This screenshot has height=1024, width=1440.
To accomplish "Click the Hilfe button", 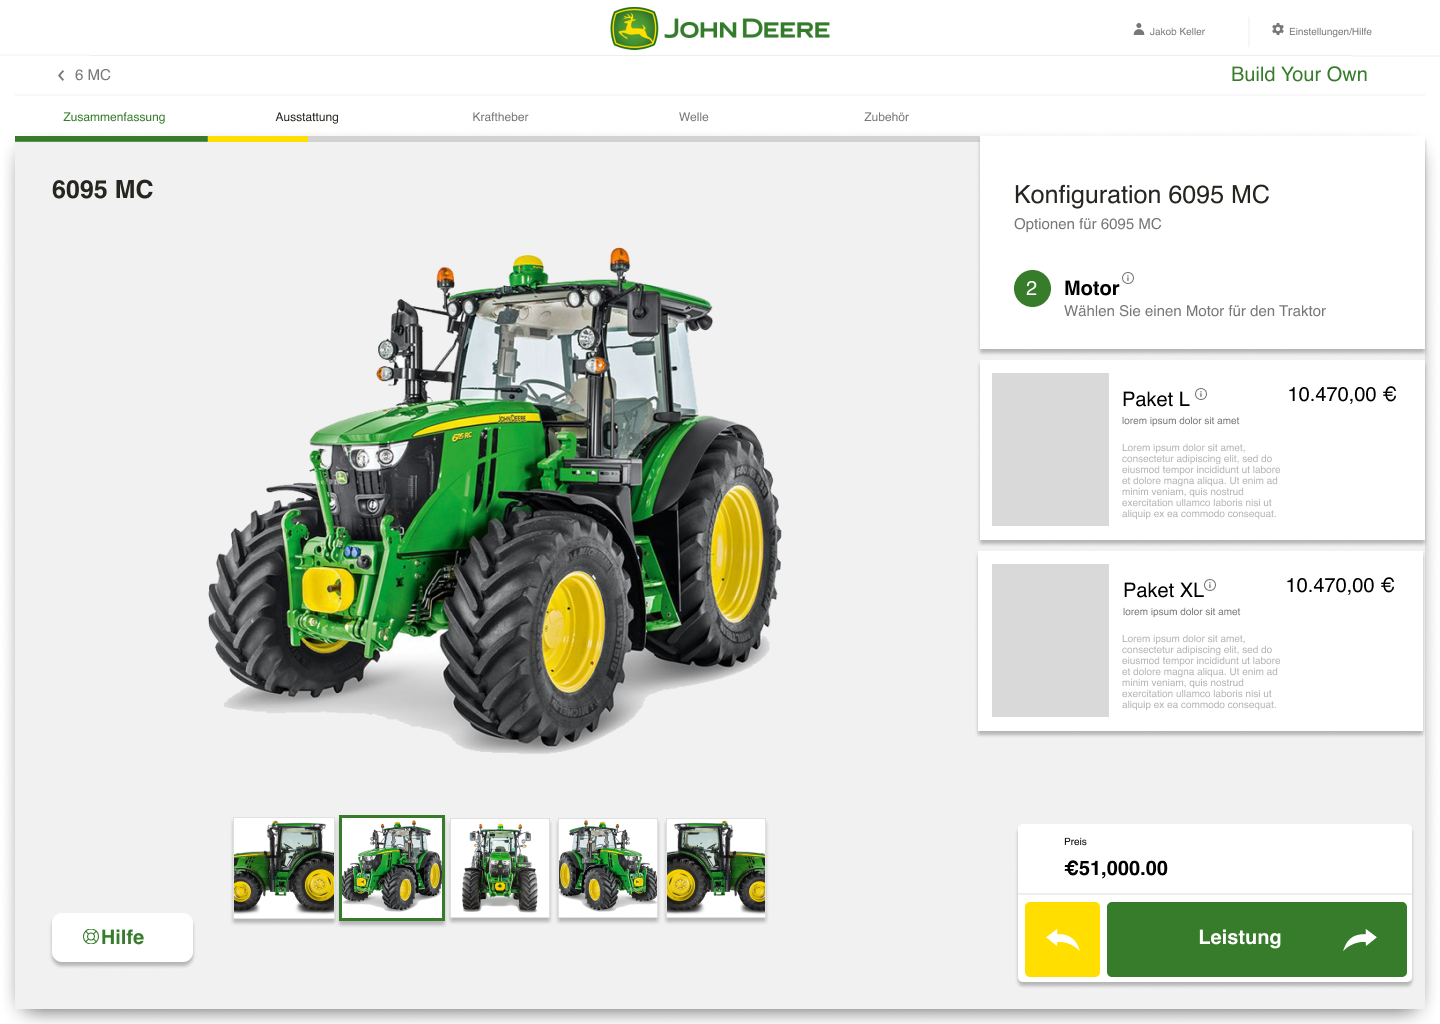I will coord(122,937).
